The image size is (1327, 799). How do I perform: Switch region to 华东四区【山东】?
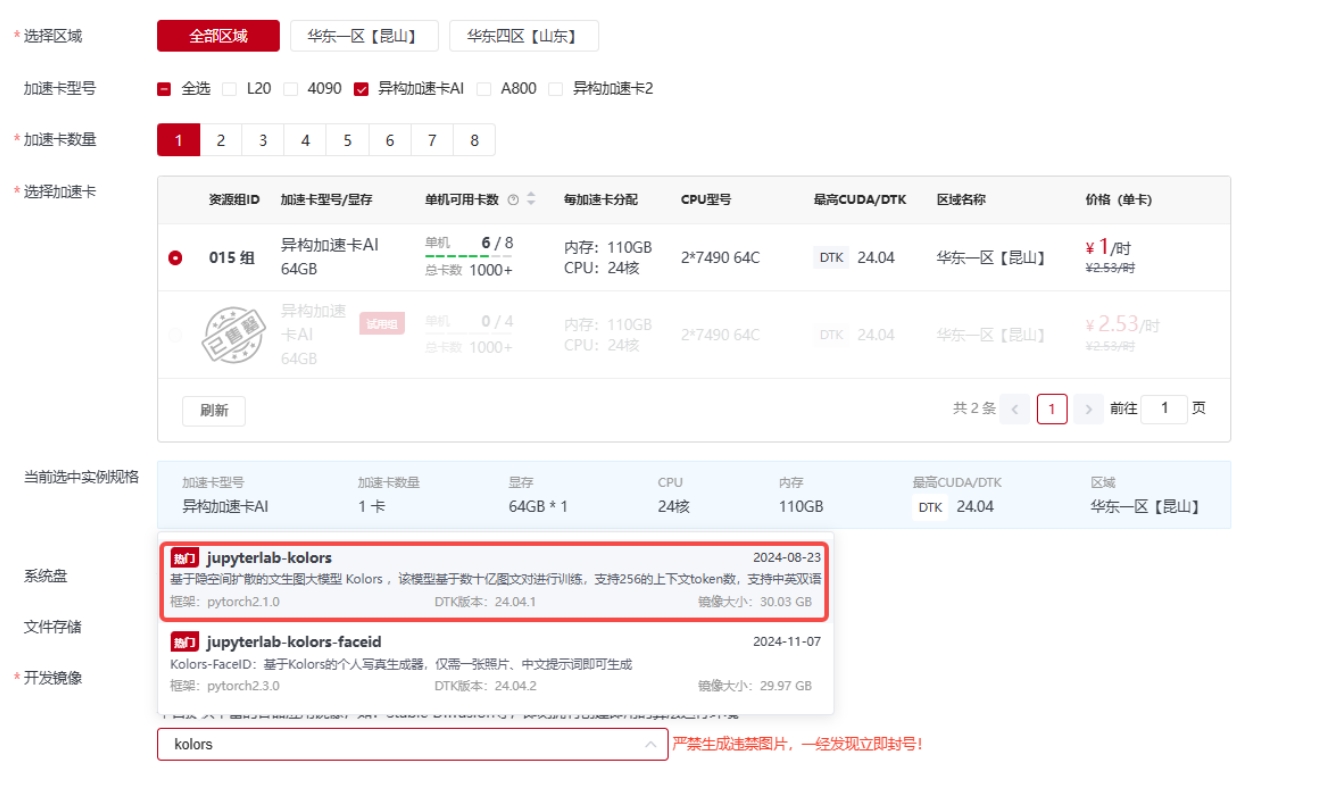(523, 37)
